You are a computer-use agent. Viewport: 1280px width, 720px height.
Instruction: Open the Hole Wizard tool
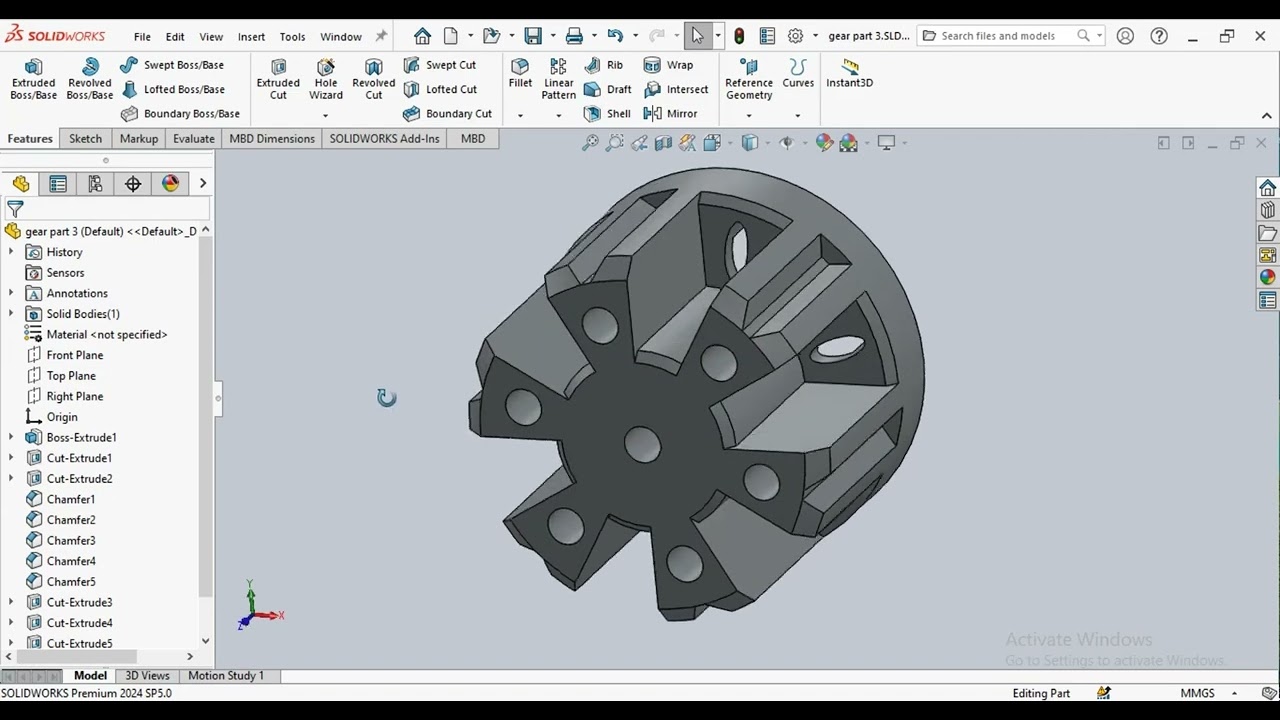coord(326,79)
